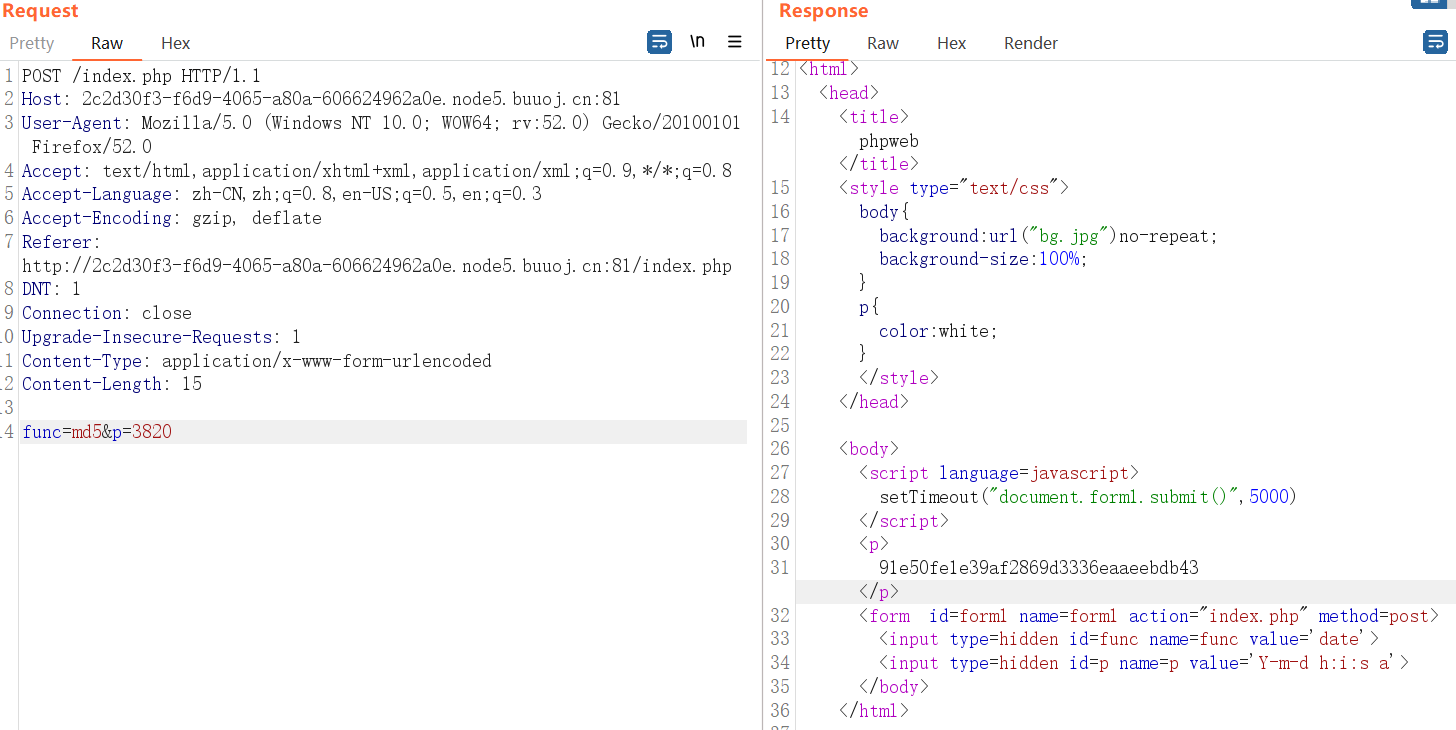The width and height of the screenshot is (1456, 730).
Task: Click the request body 'func=md5&p=3820'
Action: pos(97,432)
